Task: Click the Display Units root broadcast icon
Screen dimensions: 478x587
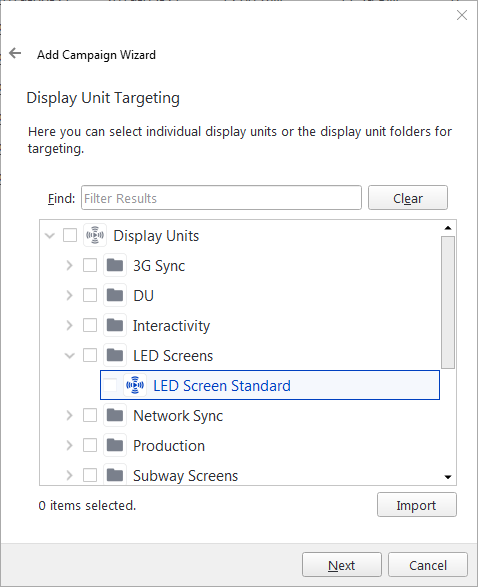Action: tap(95, 235)
